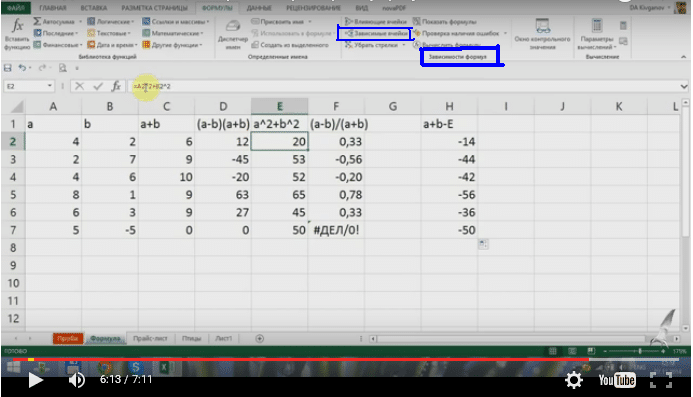Screen dimensions: 693x397
Task: Switch to Page Layout view in status bar
Action: [572, 351]
